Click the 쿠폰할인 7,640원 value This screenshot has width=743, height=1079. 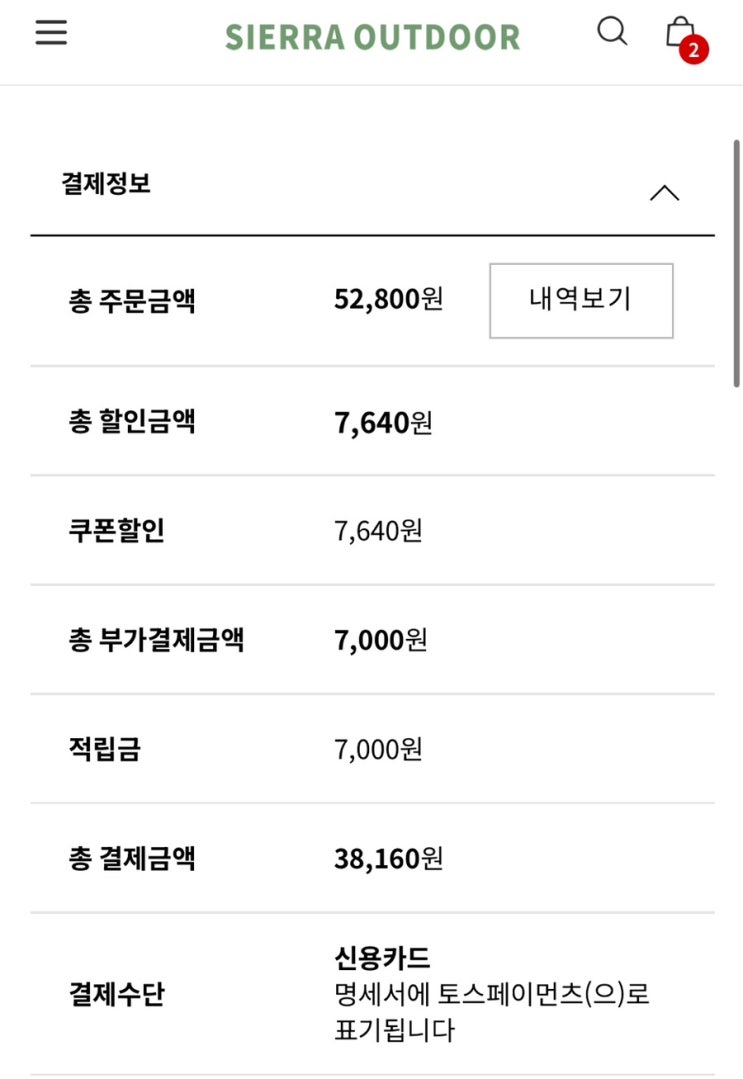click(378, 531)
